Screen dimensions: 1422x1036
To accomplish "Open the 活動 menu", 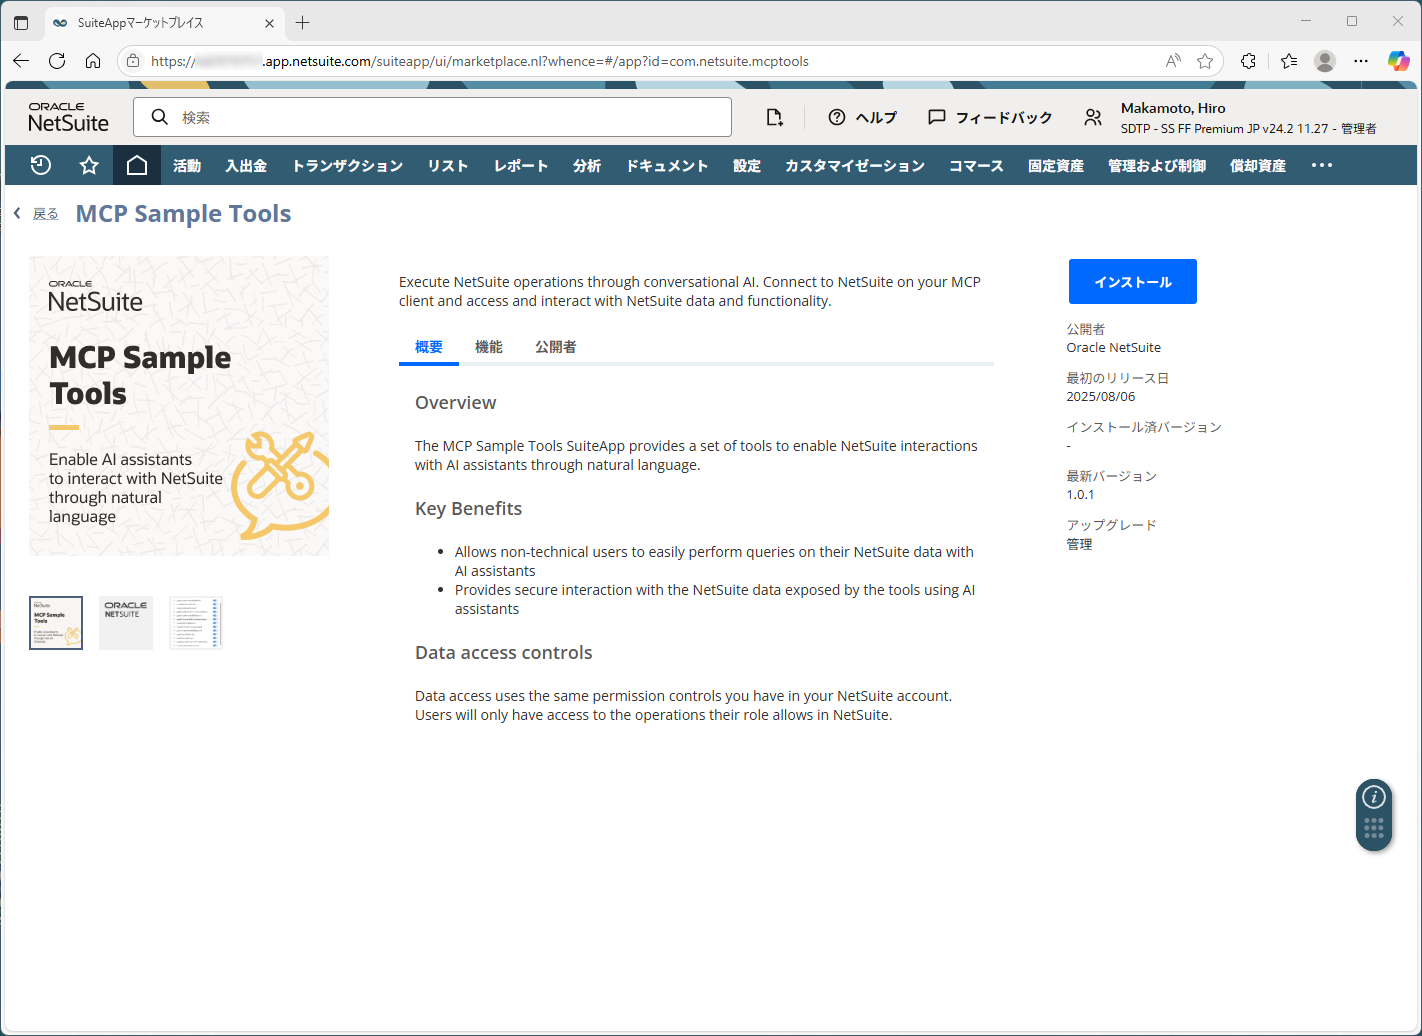I will click(x=187, y=165).
